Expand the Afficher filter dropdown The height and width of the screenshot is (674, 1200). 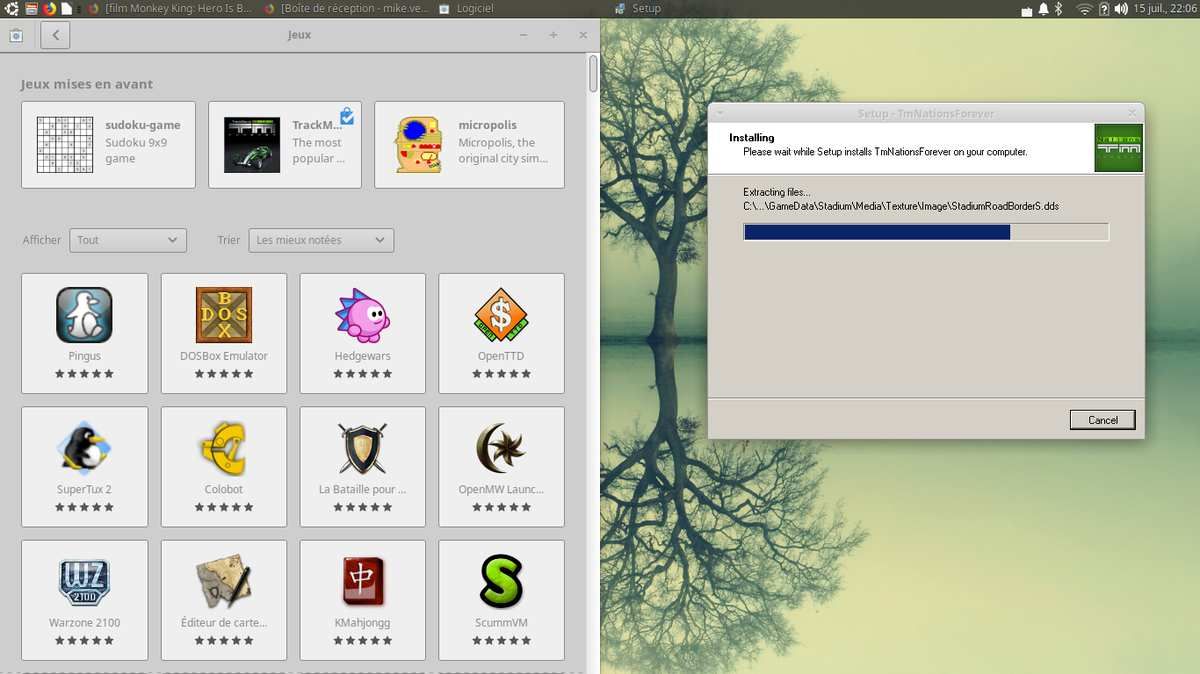coord(128,240)
